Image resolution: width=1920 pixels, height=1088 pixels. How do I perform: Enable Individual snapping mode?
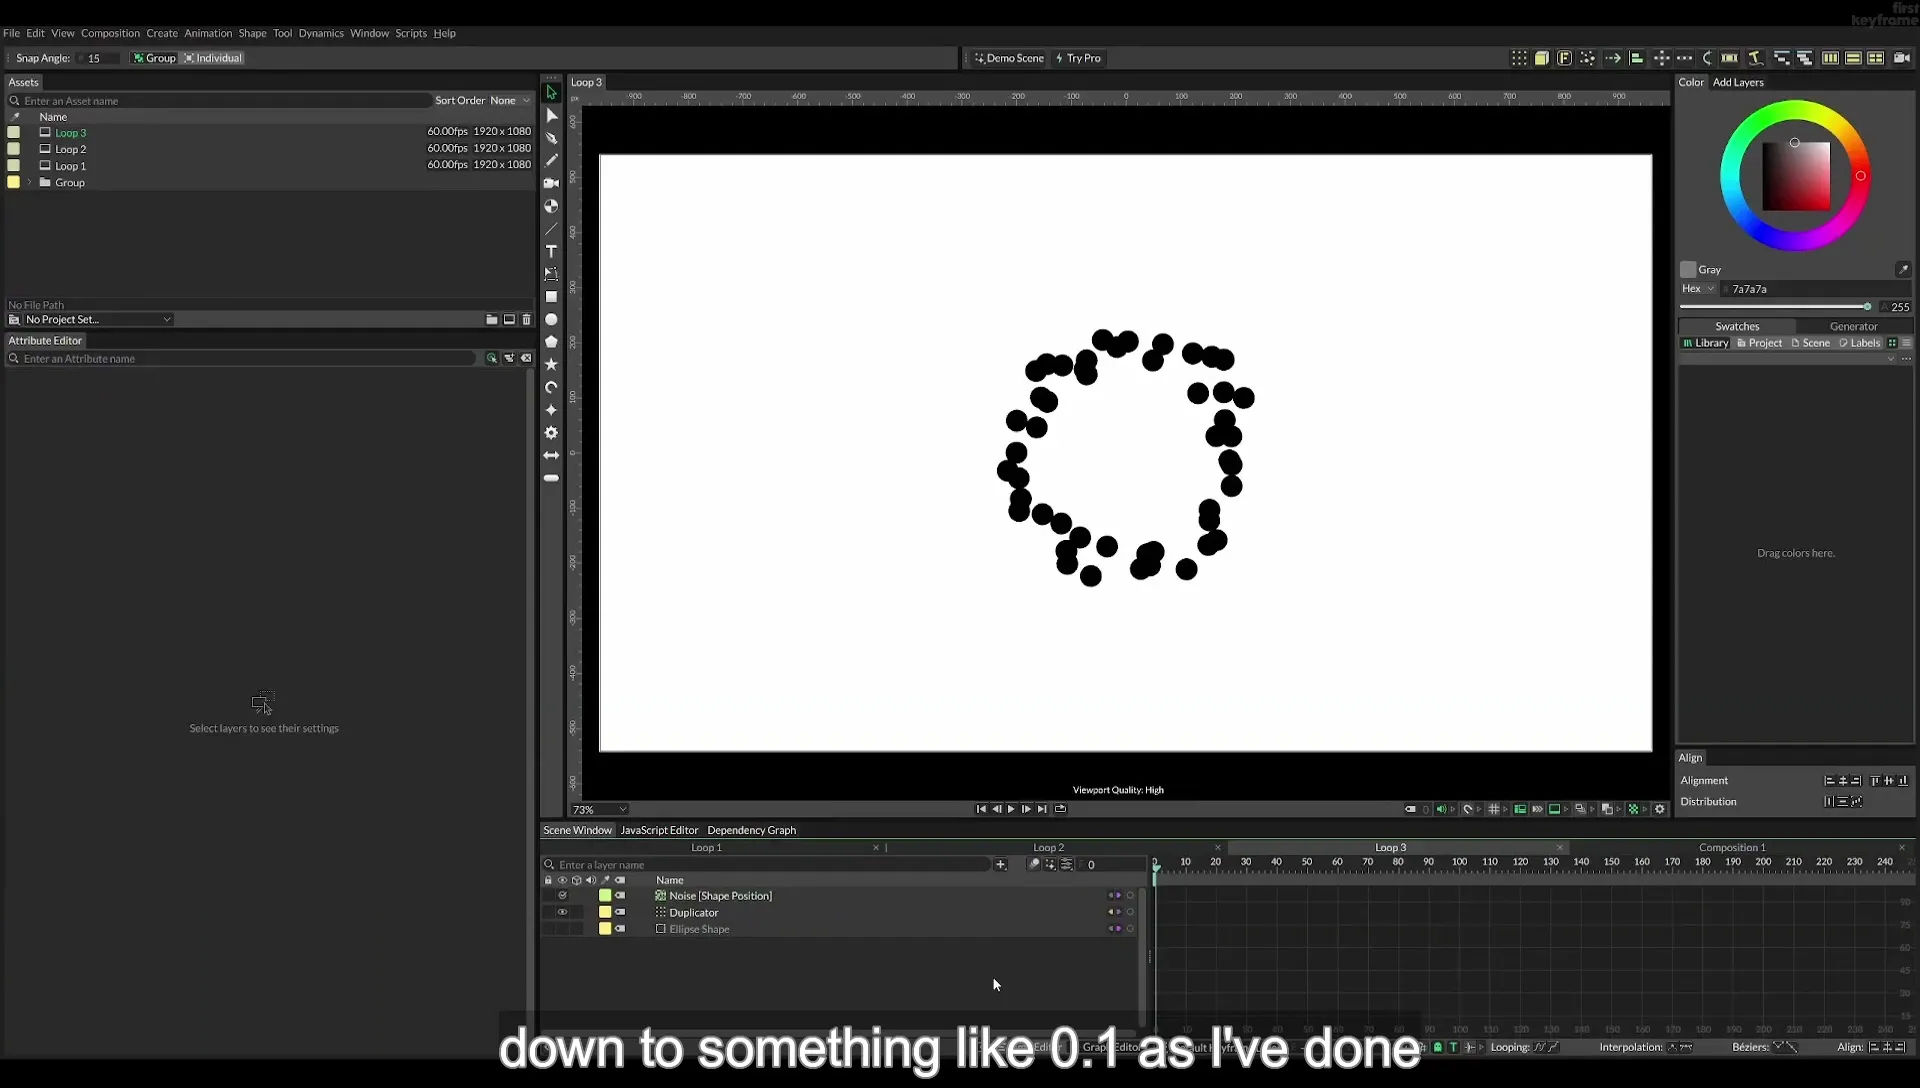(213, 58)
